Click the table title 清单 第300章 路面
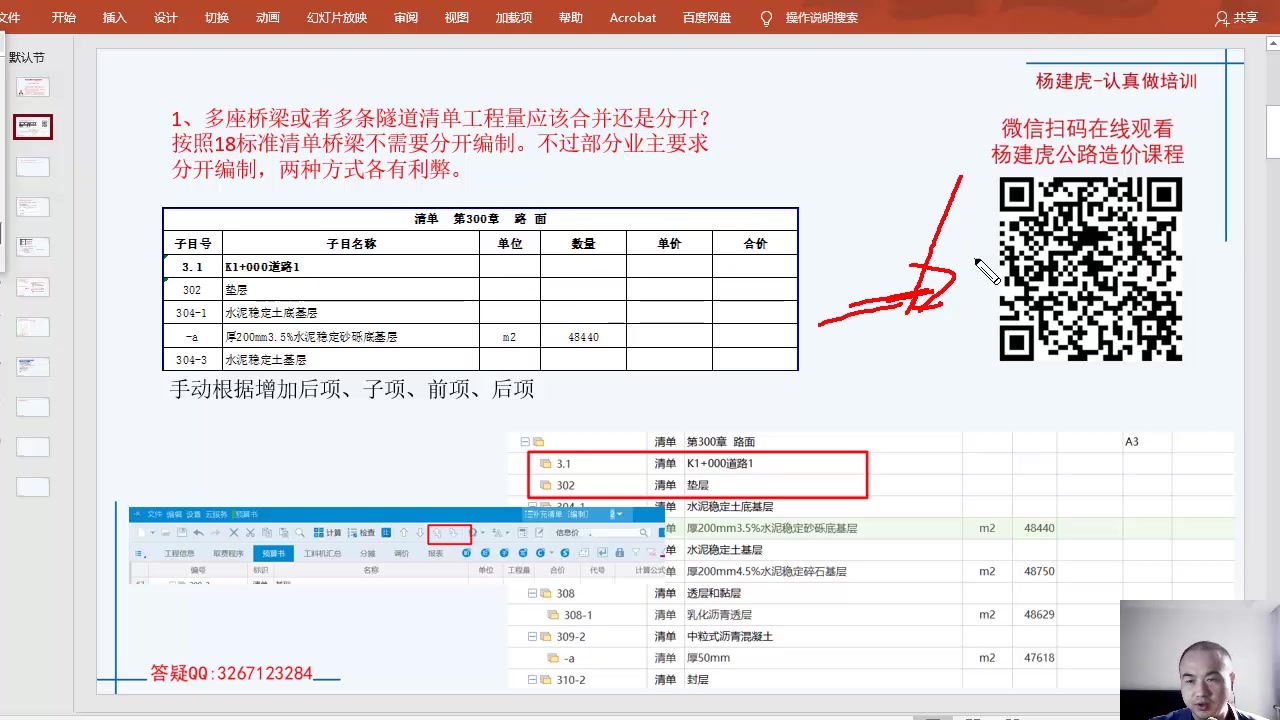The height and width of the screenshot is (720, 1280). tap(480, 218)
